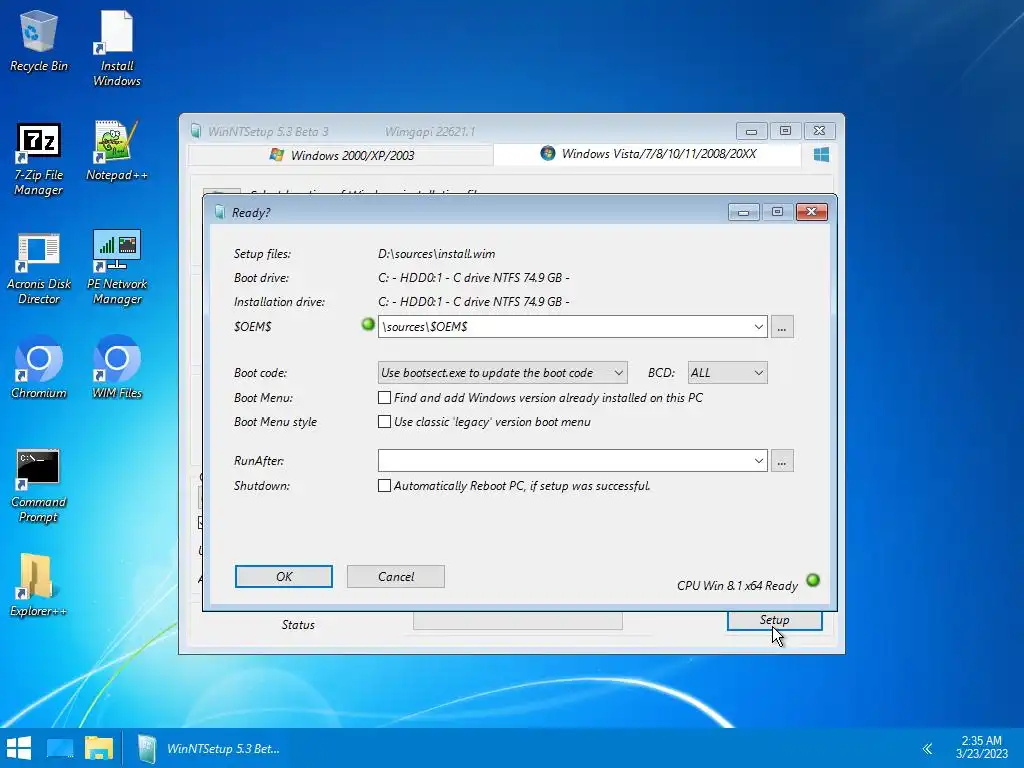This screenshot has height=768, width=1024.
Task: Close the Ready? dialog
Action: (x=812, y=212)
